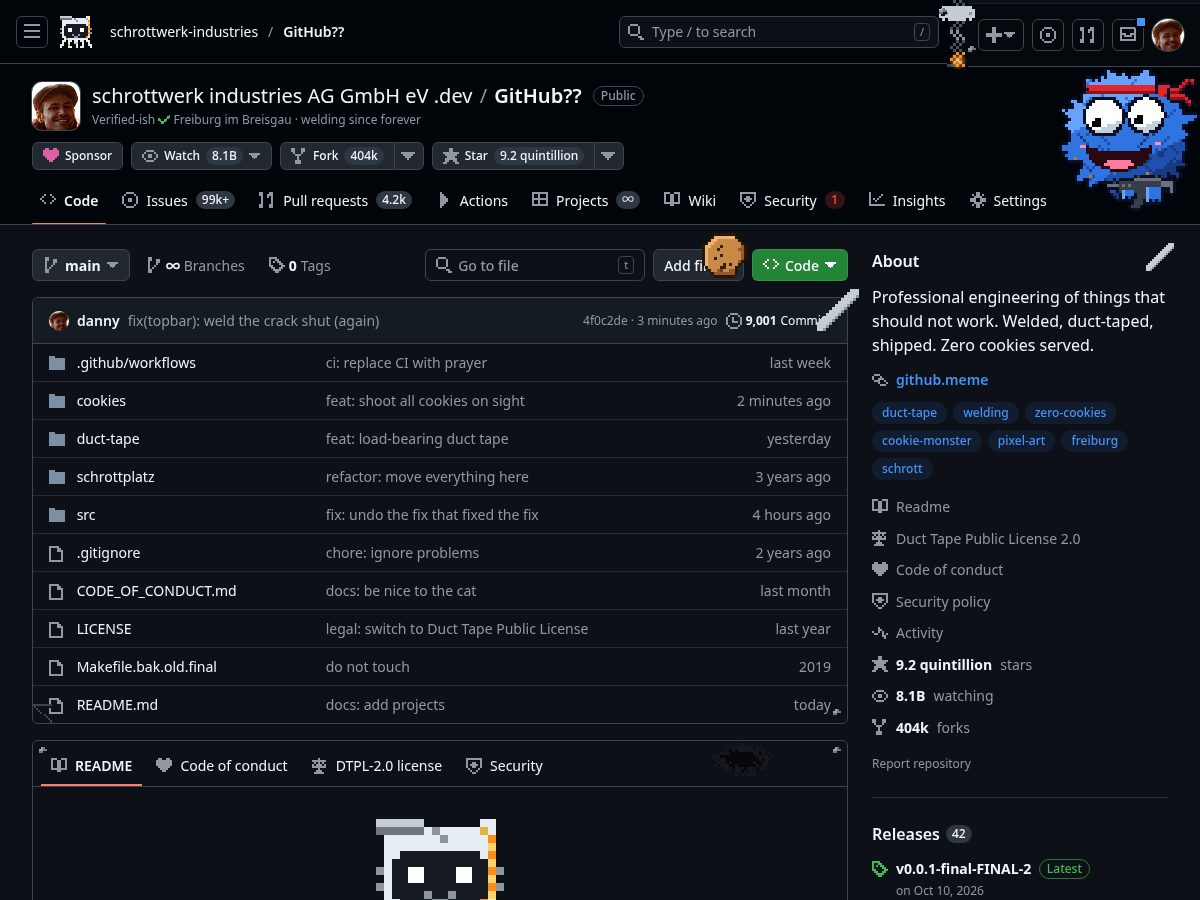Open the issues circle icon in top bar

click(1048, 35)
